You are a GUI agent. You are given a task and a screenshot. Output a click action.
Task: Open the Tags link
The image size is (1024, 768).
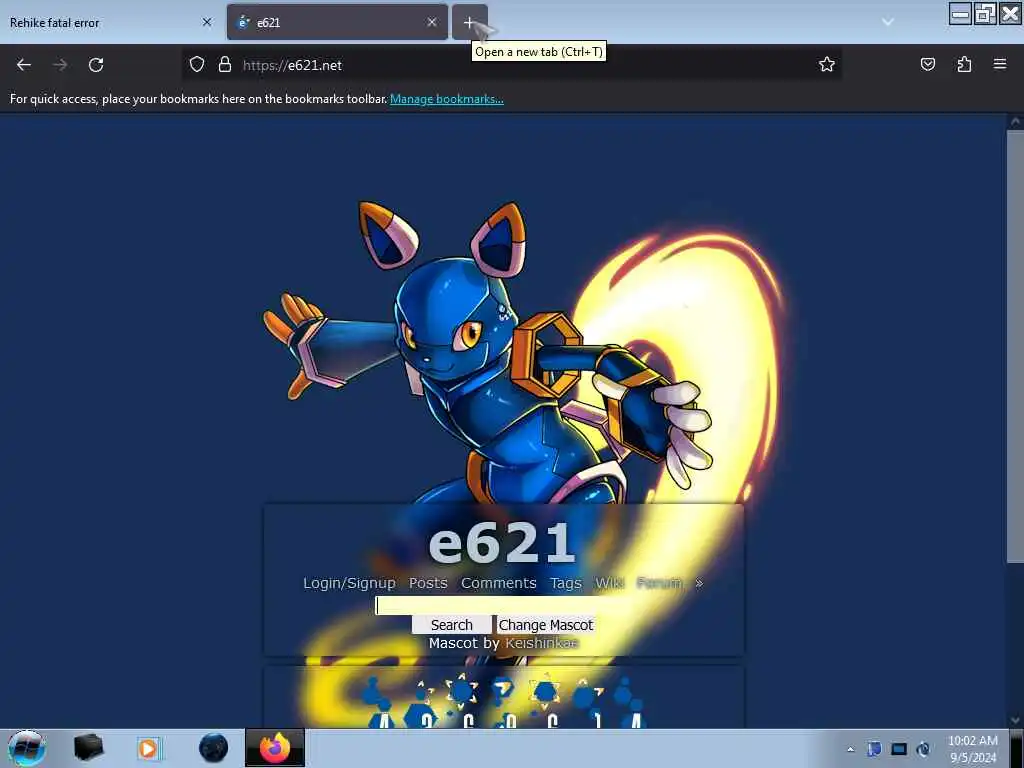(566, 583)
